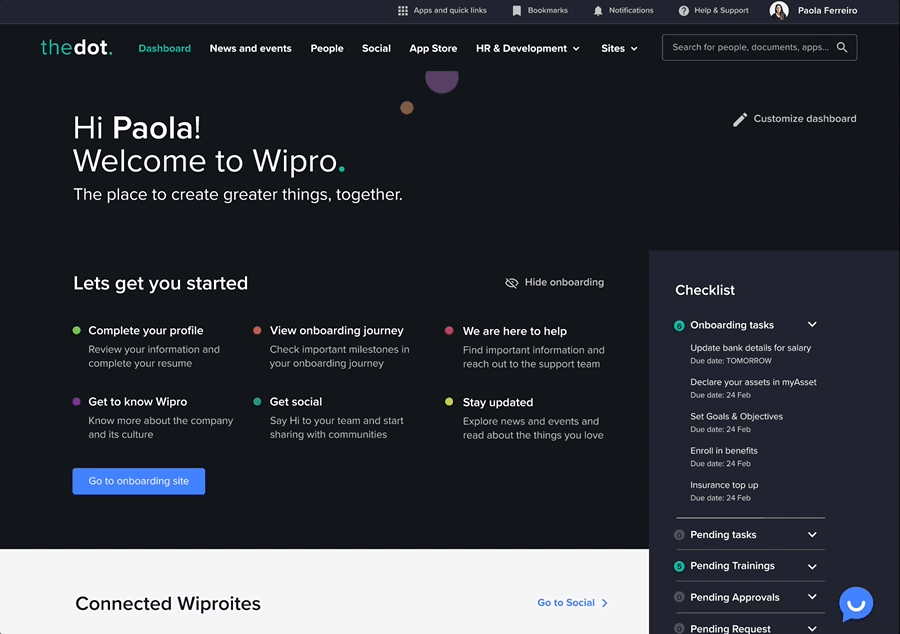Click the Help & Support label

721,10
